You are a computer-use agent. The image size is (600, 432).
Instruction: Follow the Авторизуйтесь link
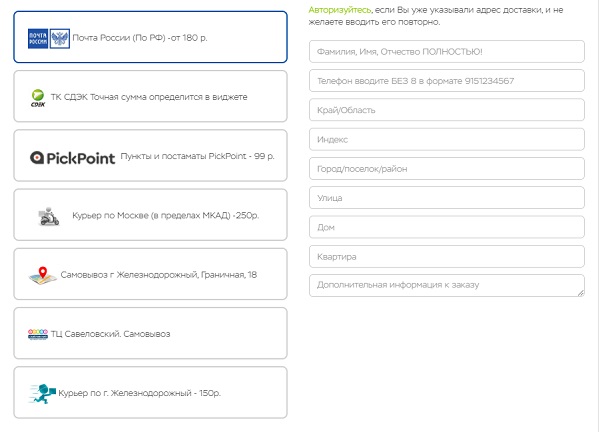click(x=340, y=10)
